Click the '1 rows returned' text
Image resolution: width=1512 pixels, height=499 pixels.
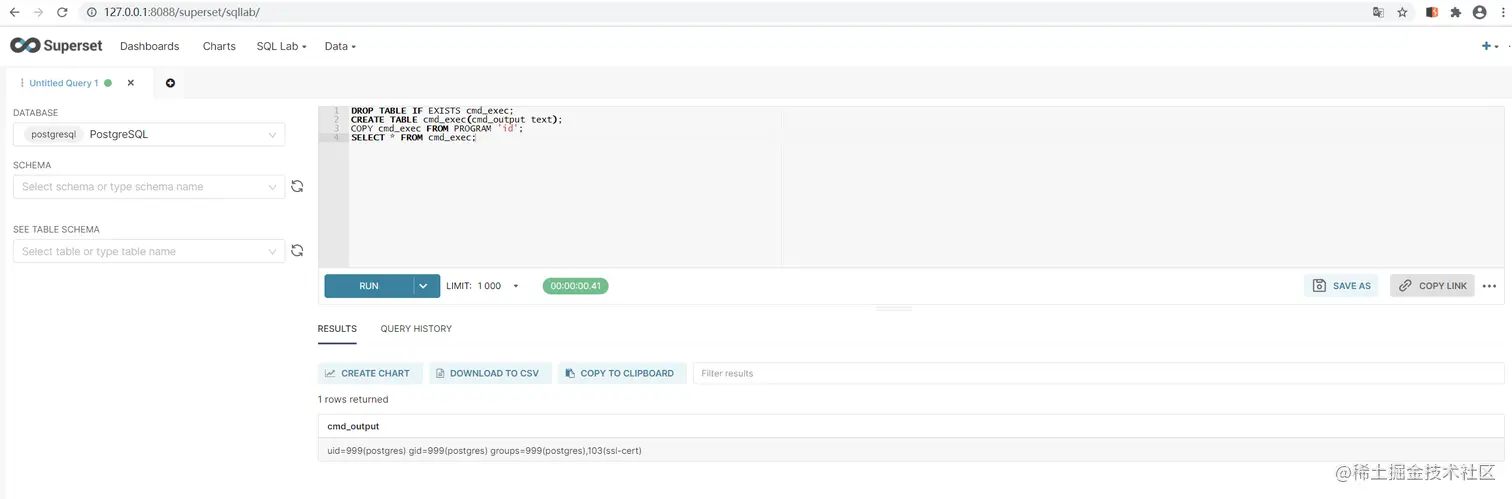tap(353, 399)
